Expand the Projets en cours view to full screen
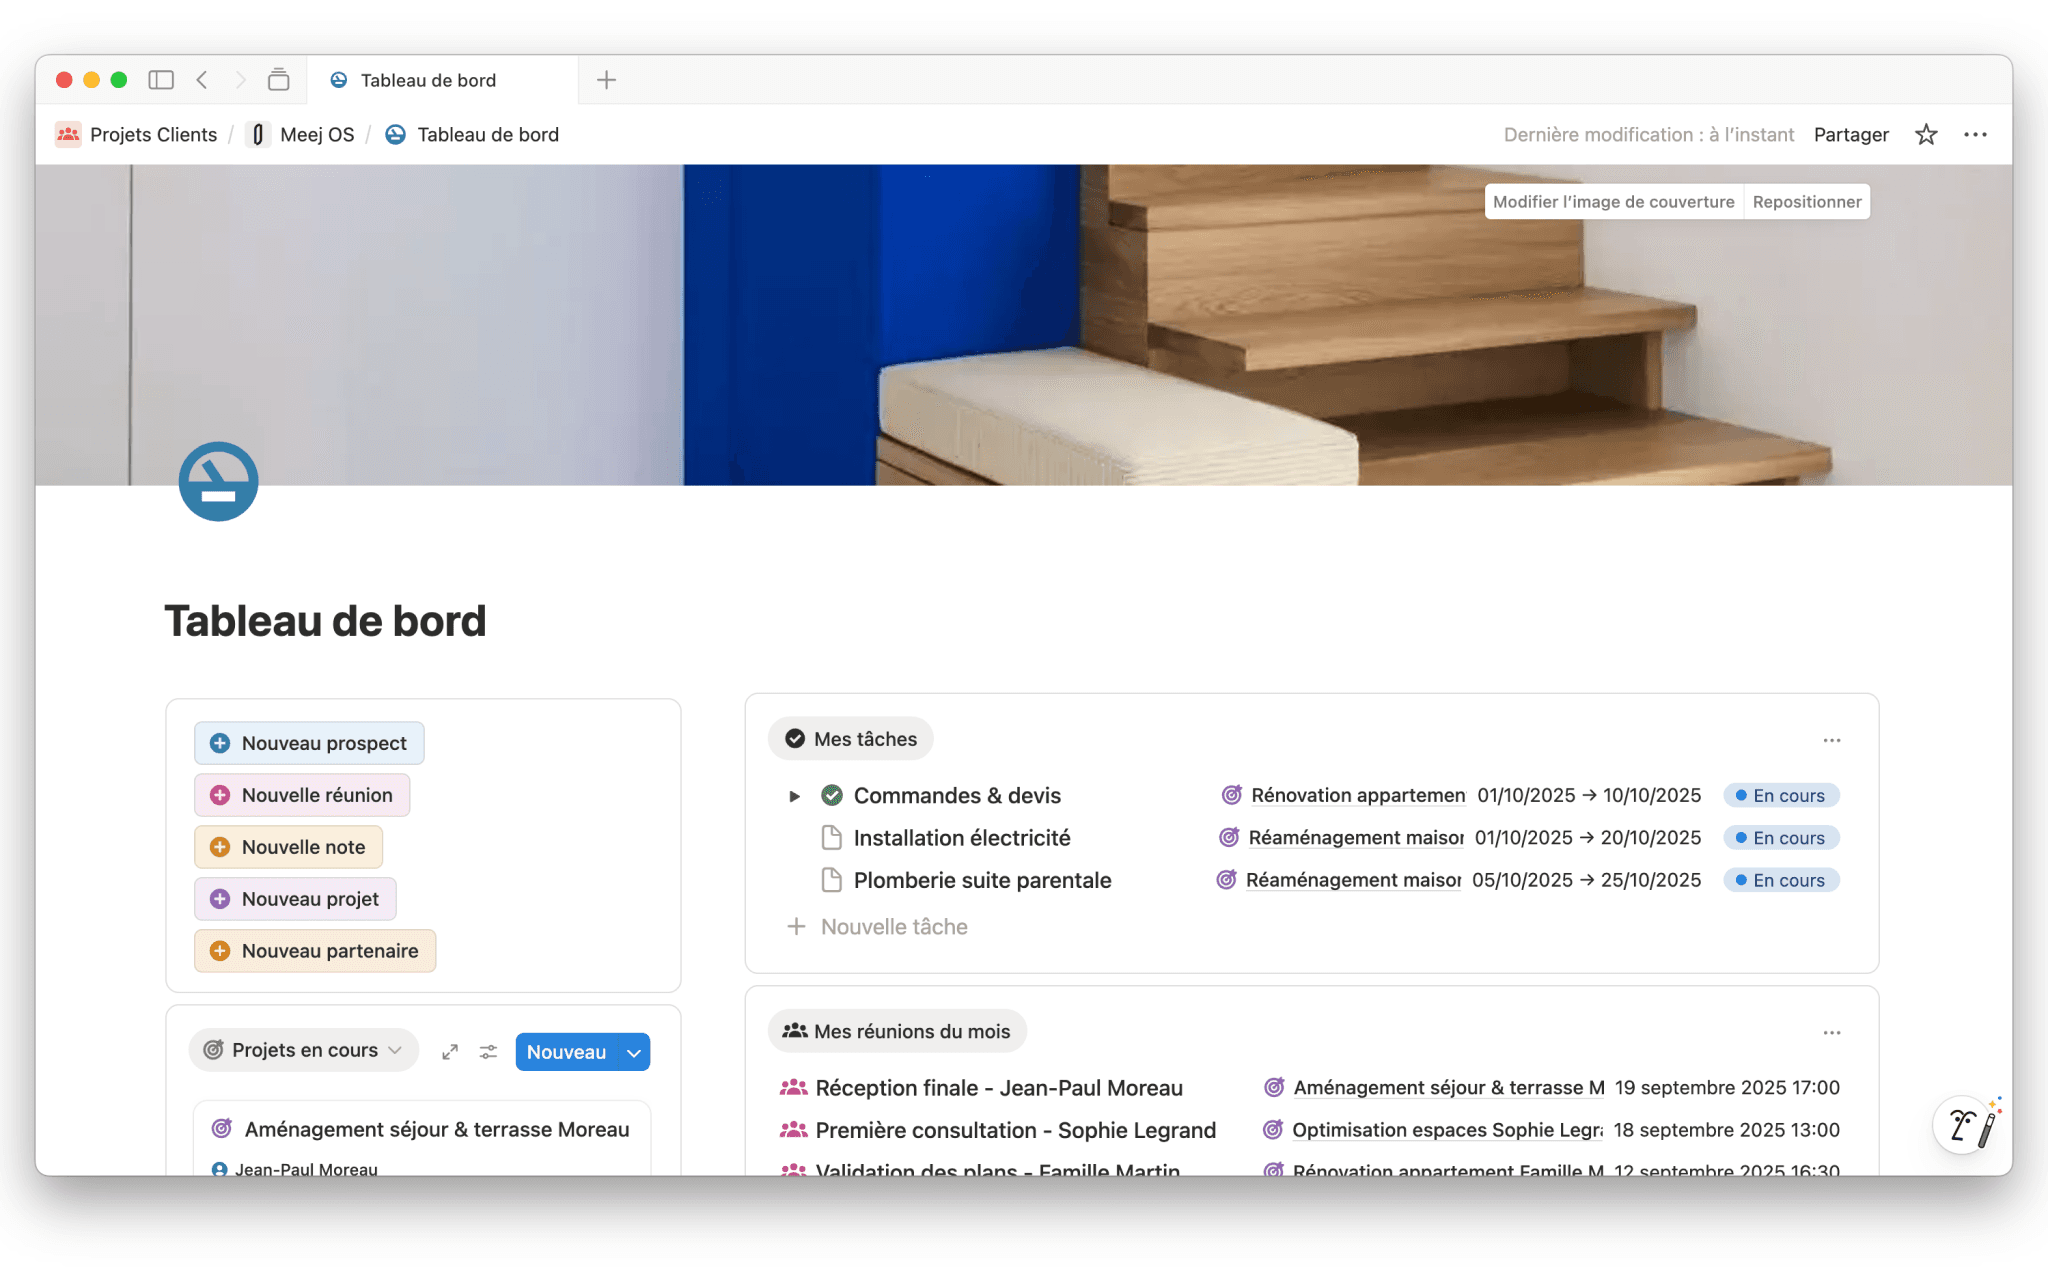 pyautogui.click(x=450, y=1051)
